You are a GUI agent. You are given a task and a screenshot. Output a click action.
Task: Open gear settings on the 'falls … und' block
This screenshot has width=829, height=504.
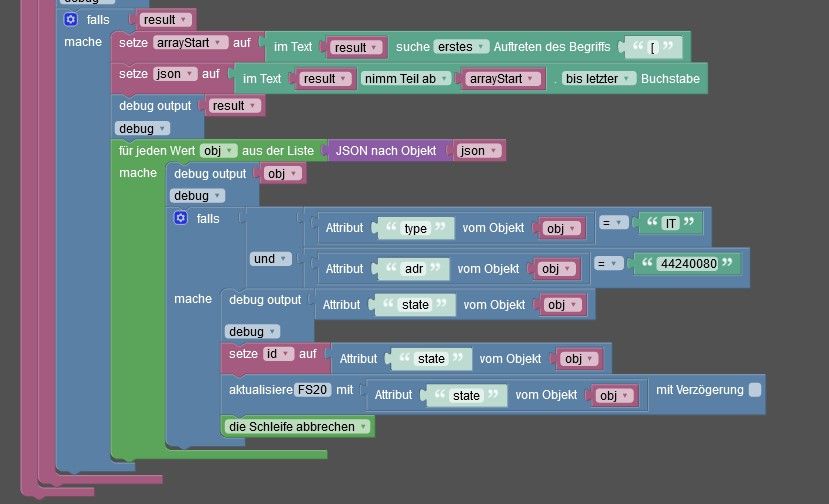[x=181, y=218]
